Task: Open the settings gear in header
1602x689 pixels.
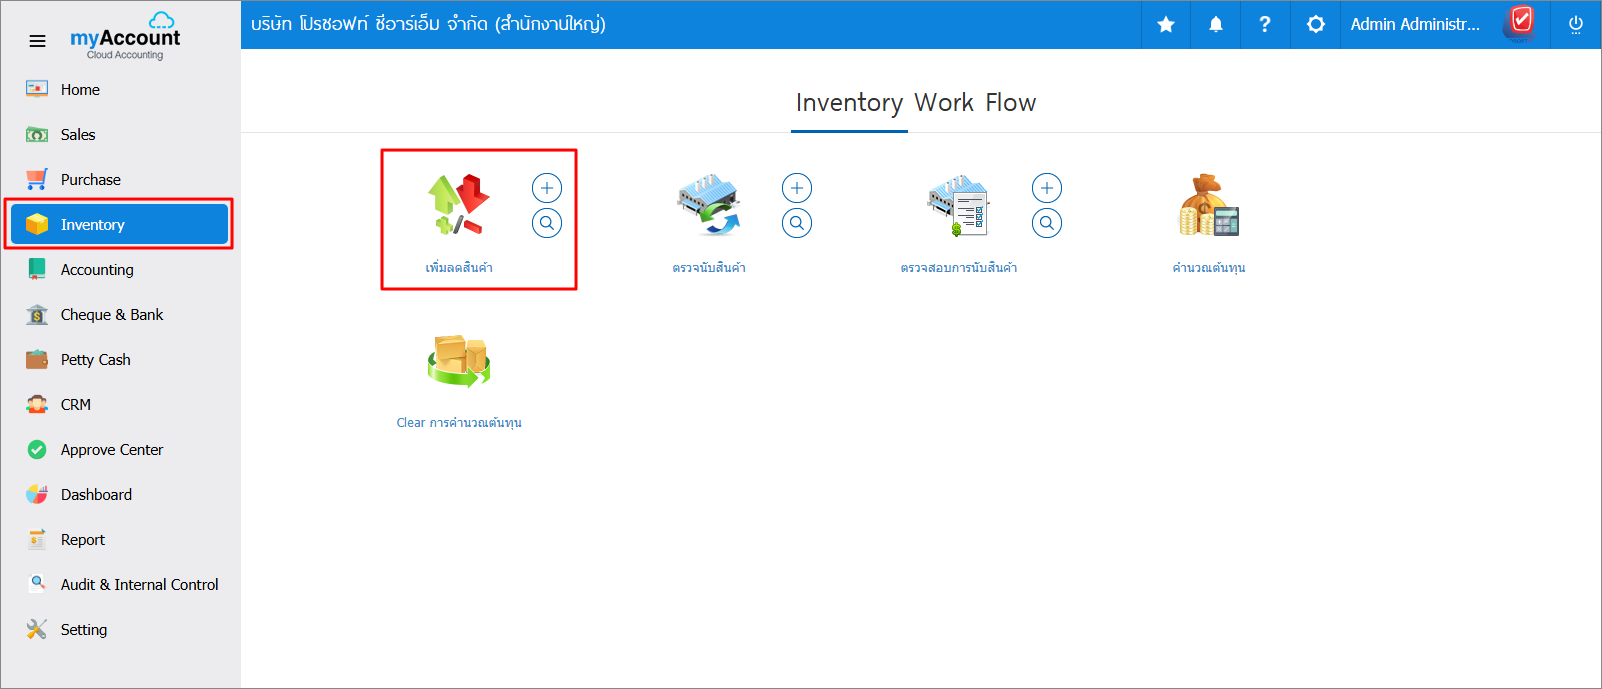Action: [1316, 25]
